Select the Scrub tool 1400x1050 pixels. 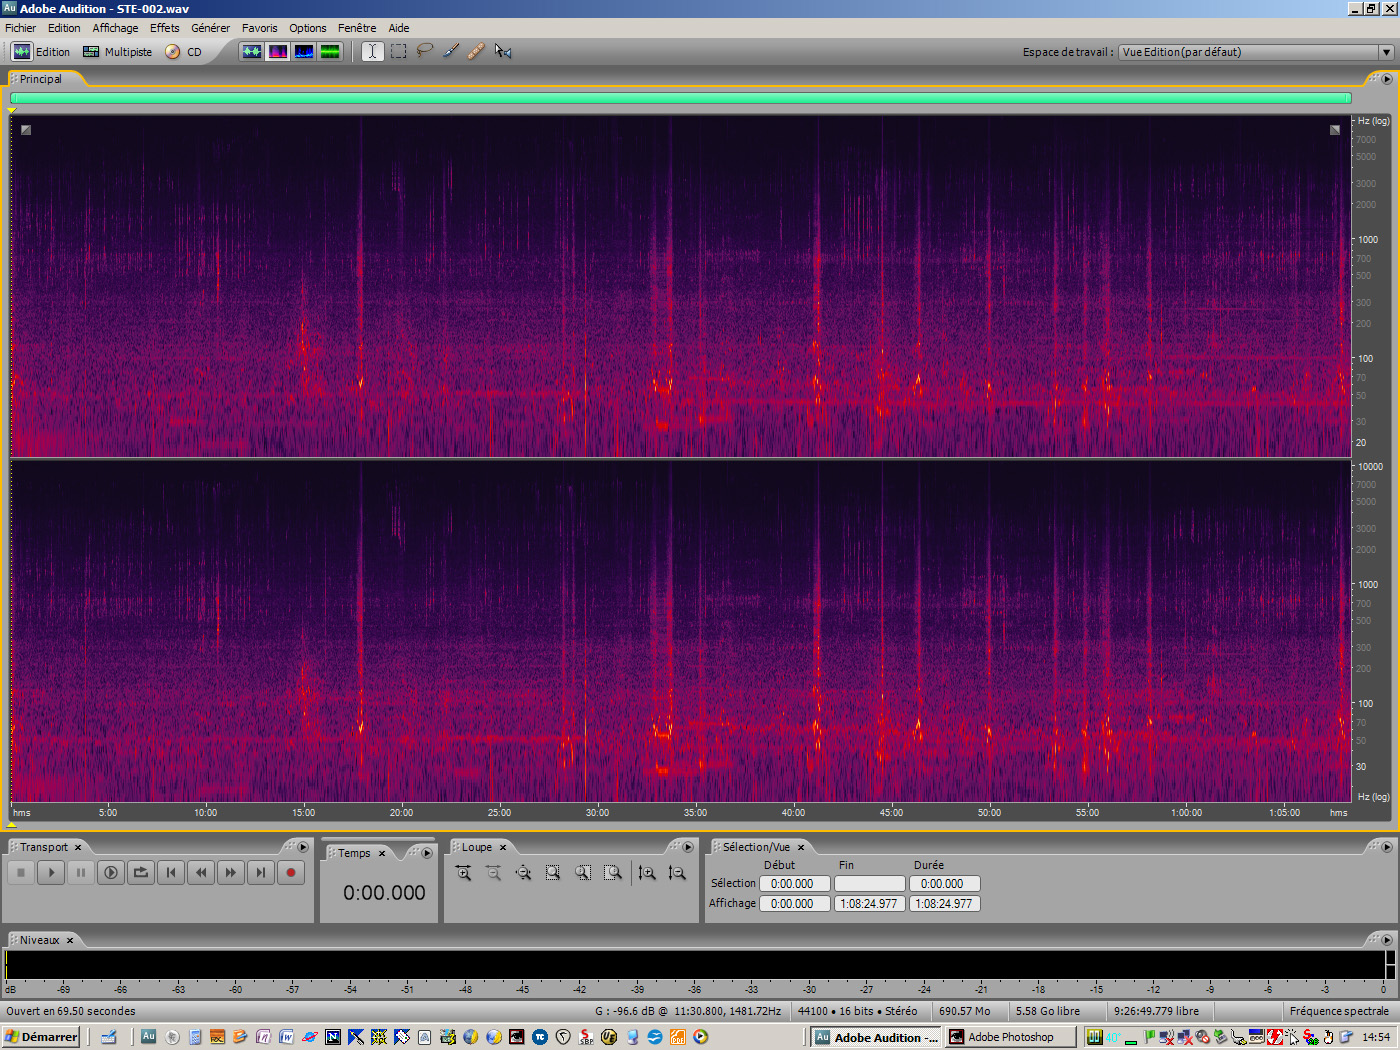pos(501,51)
